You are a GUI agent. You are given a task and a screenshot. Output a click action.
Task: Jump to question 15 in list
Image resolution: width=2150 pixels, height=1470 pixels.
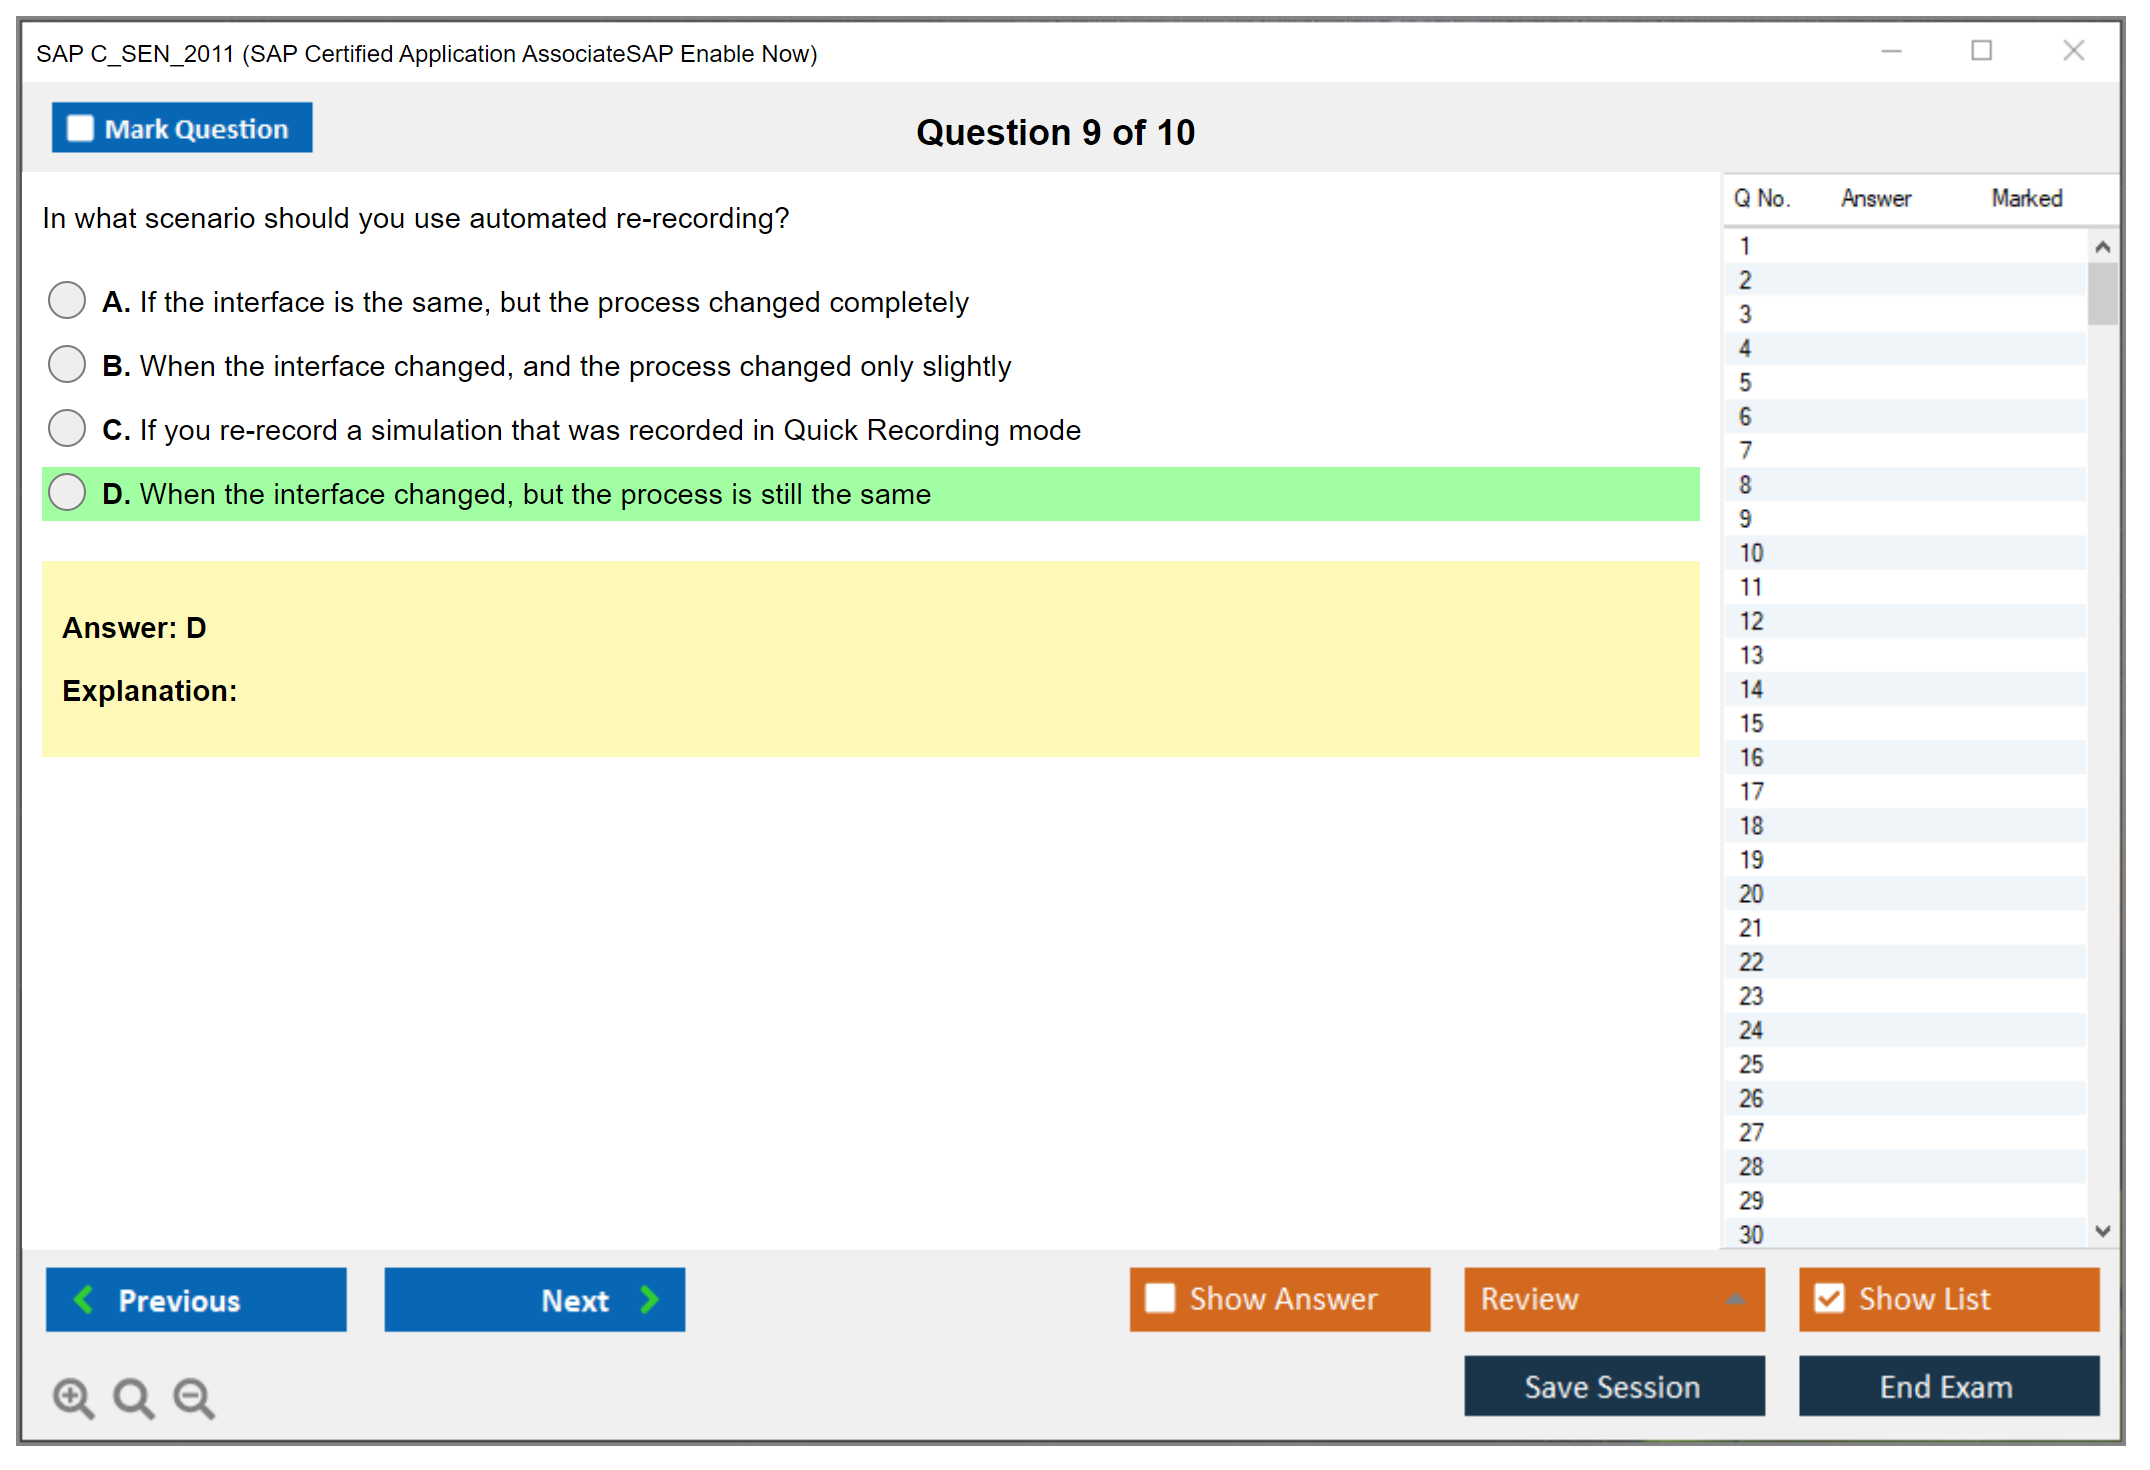point(1751,723)
